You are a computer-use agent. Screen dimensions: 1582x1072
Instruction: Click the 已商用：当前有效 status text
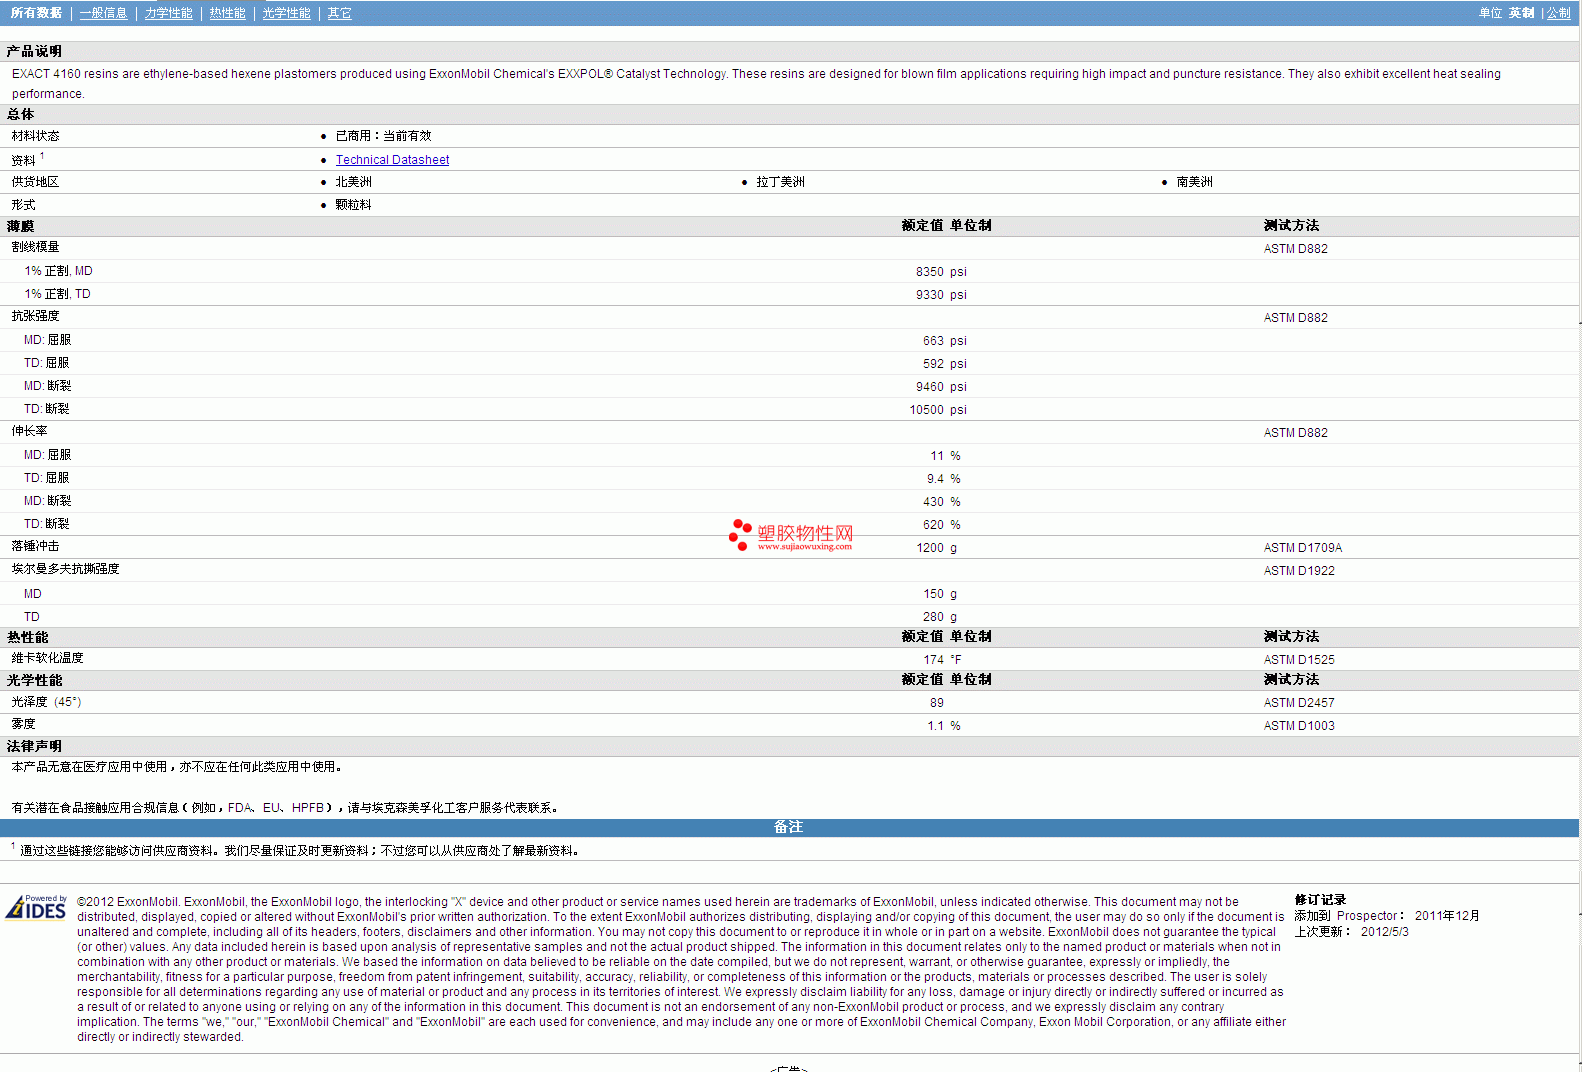coord(383,136)
